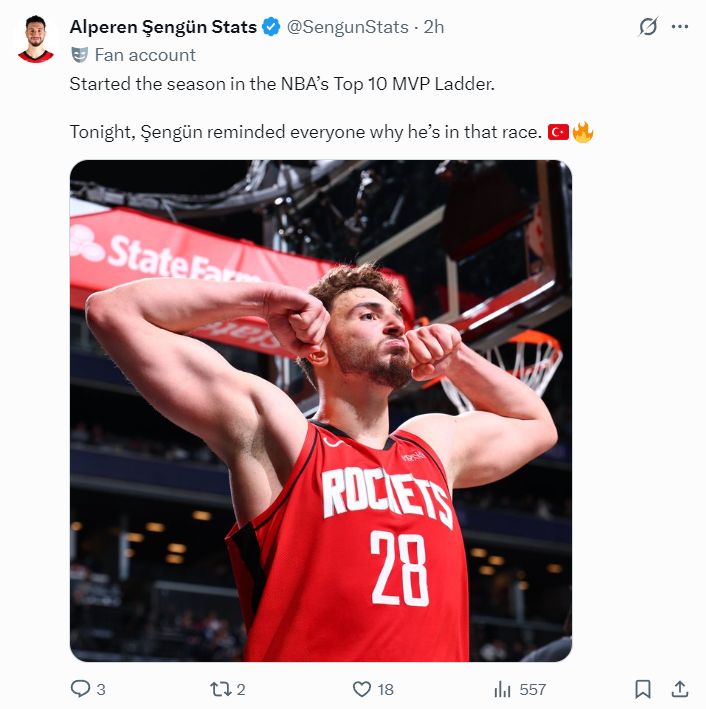Bookmark this Şengün post
Image resolution: width=706 pixels, height=709 pixels.
pyautogui.click(x=643, y=689)
